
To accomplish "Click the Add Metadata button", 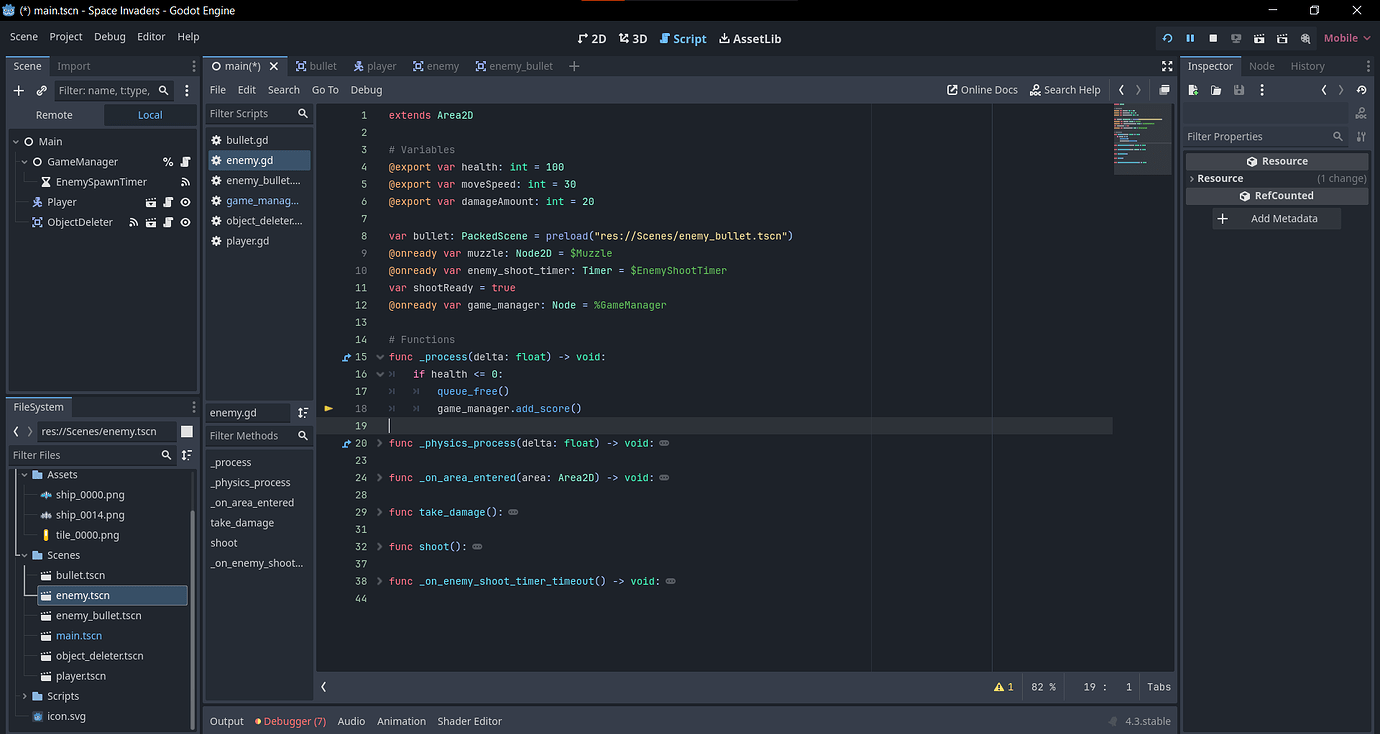I will tap(1277, 219).
